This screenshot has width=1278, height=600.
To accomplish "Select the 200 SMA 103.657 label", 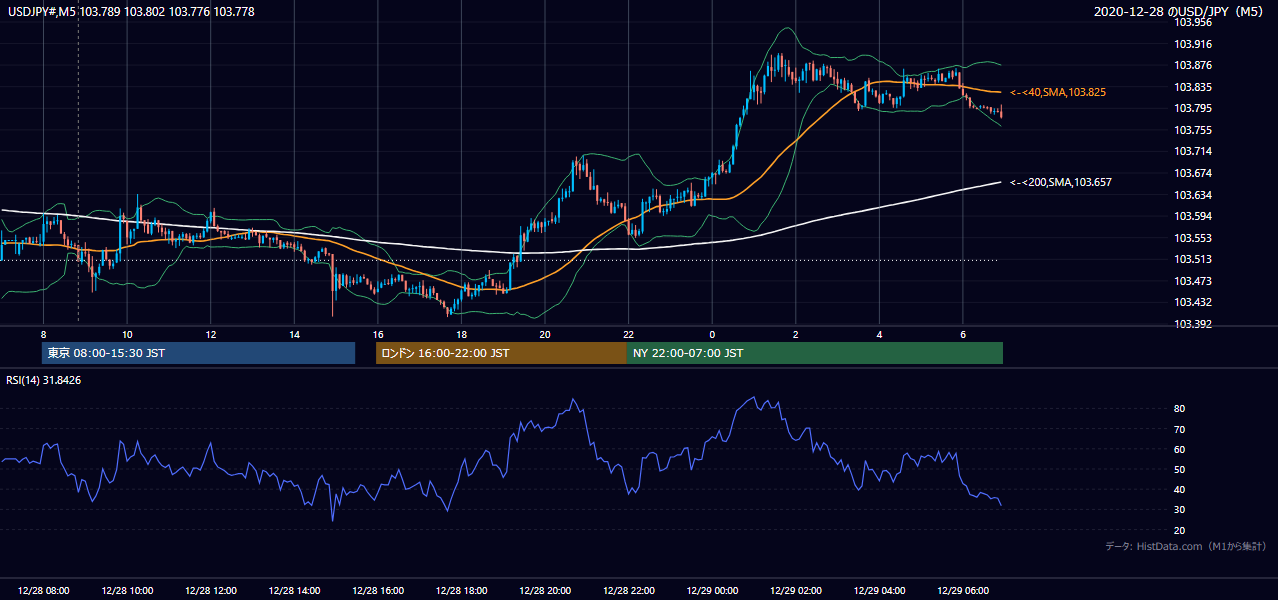I will click(x=1061, y=182).
